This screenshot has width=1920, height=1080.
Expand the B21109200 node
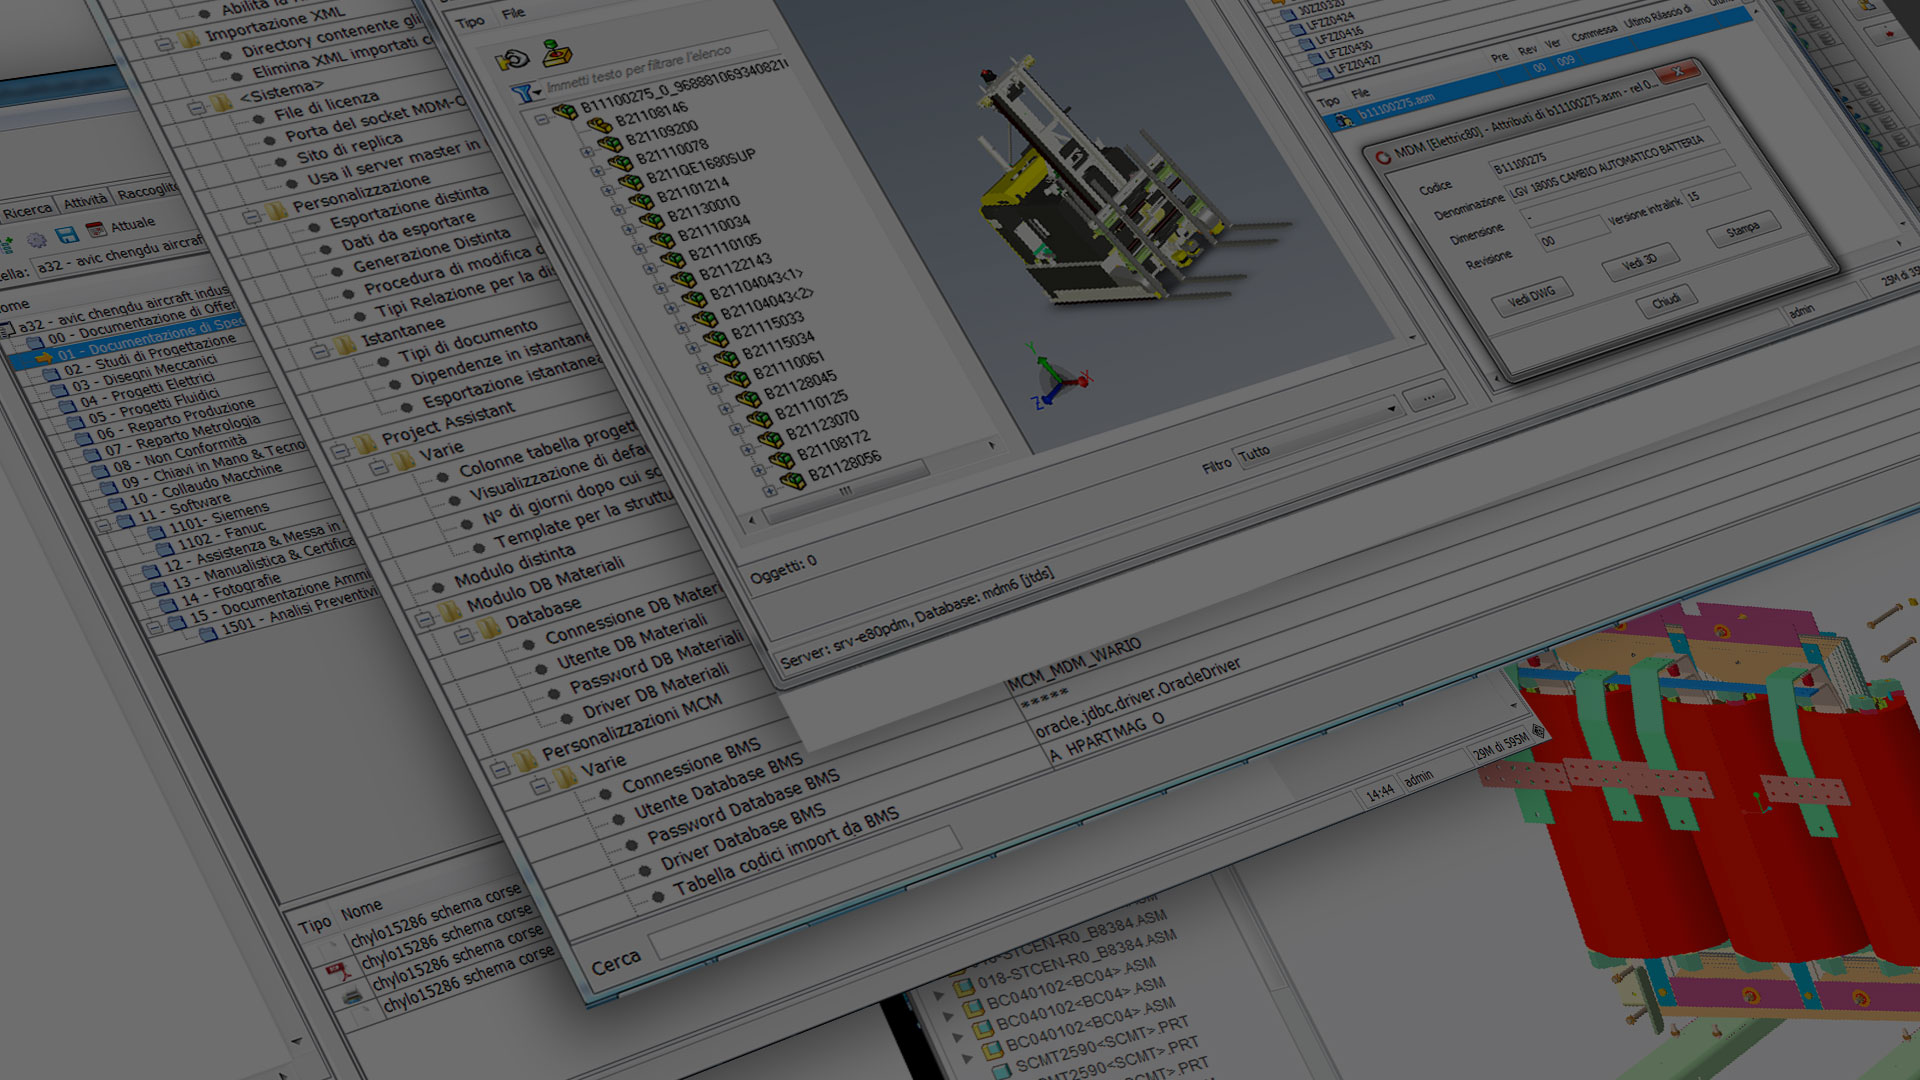(x=587, y=151)
